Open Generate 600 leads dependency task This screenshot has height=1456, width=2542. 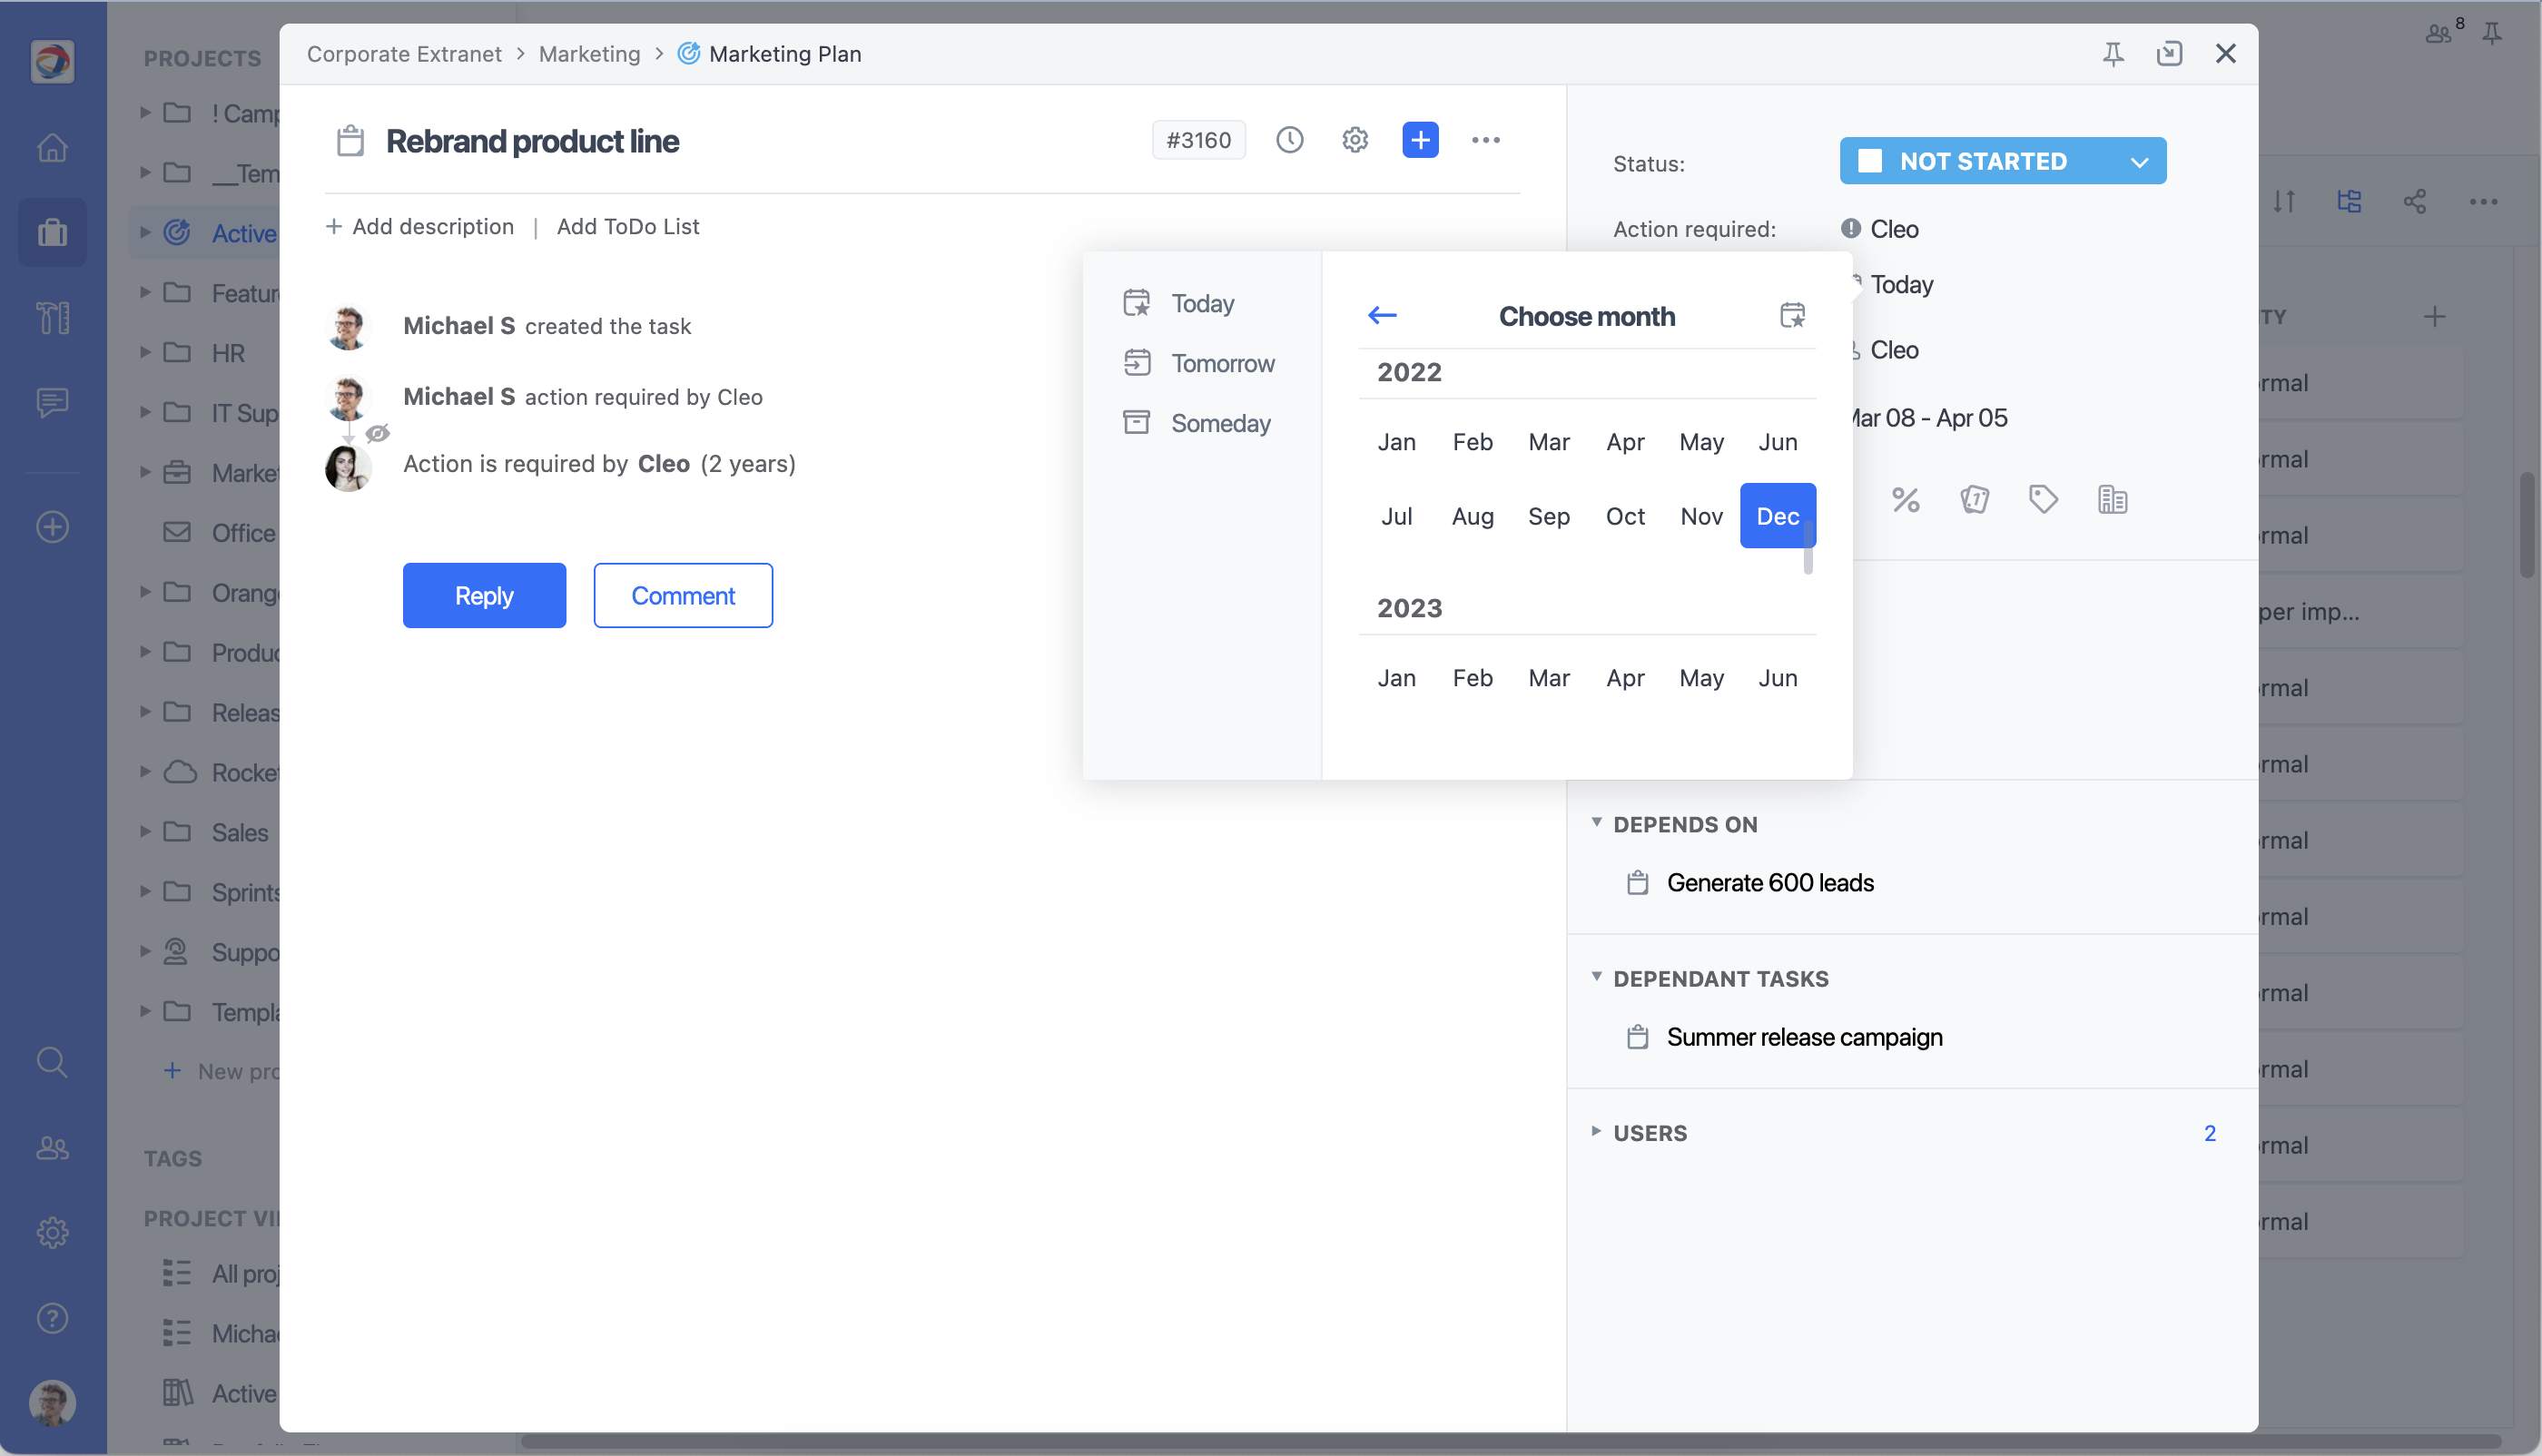[x=1770, y=883]
